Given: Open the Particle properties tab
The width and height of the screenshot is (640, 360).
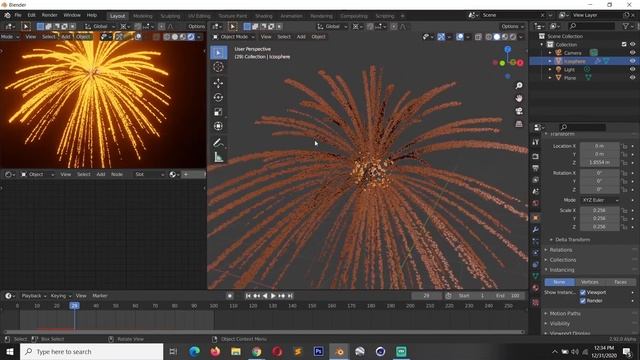Looking at the screenshot, I should coord(536,242).
